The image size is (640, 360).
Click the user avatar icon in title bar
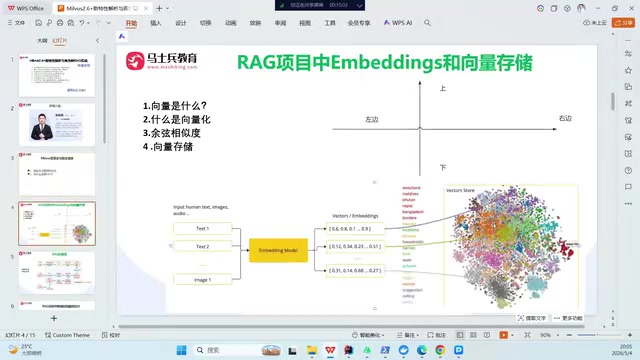[581, 8]
